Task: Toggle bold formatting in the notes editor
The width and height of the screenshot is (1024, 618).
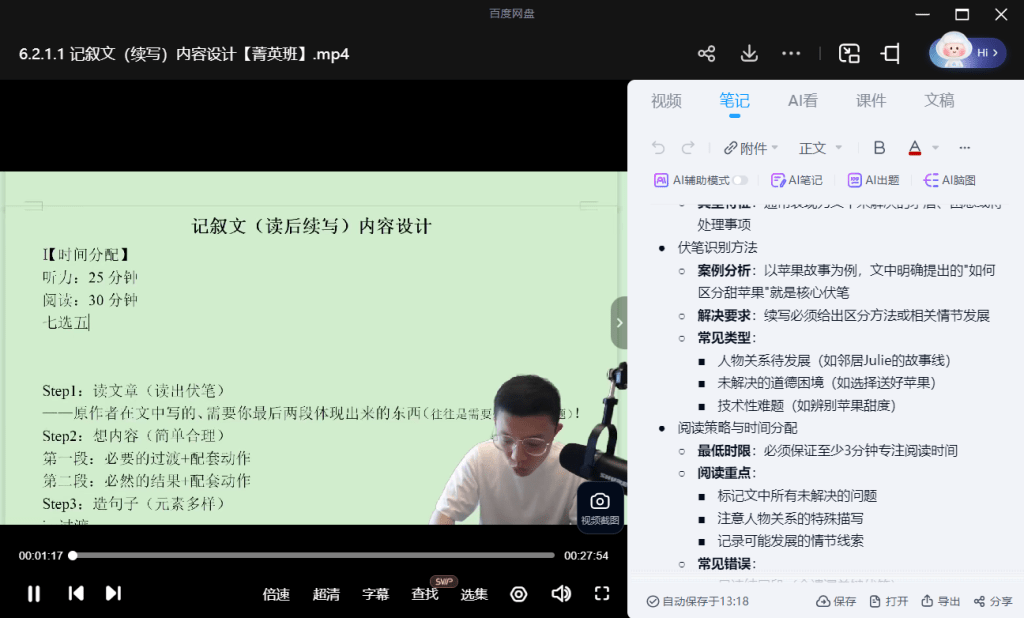Action: click(878, 147)
